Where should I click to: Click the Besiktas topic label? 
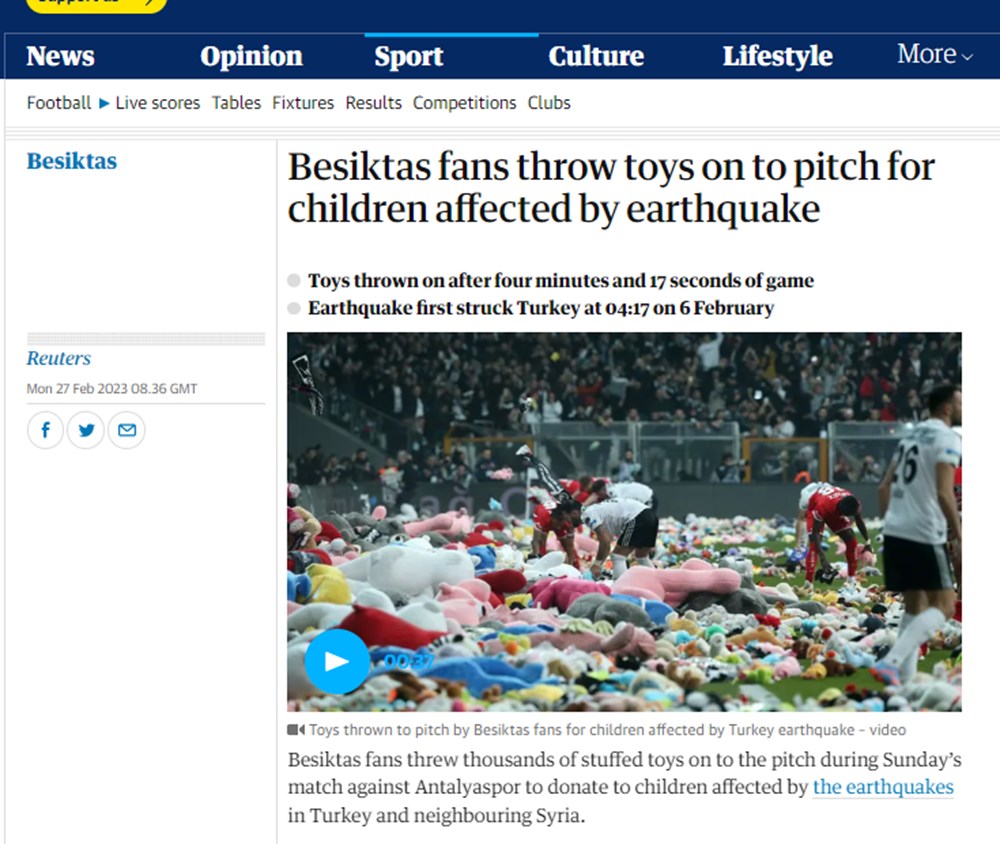pyautogui.click(x=71, y=161)
